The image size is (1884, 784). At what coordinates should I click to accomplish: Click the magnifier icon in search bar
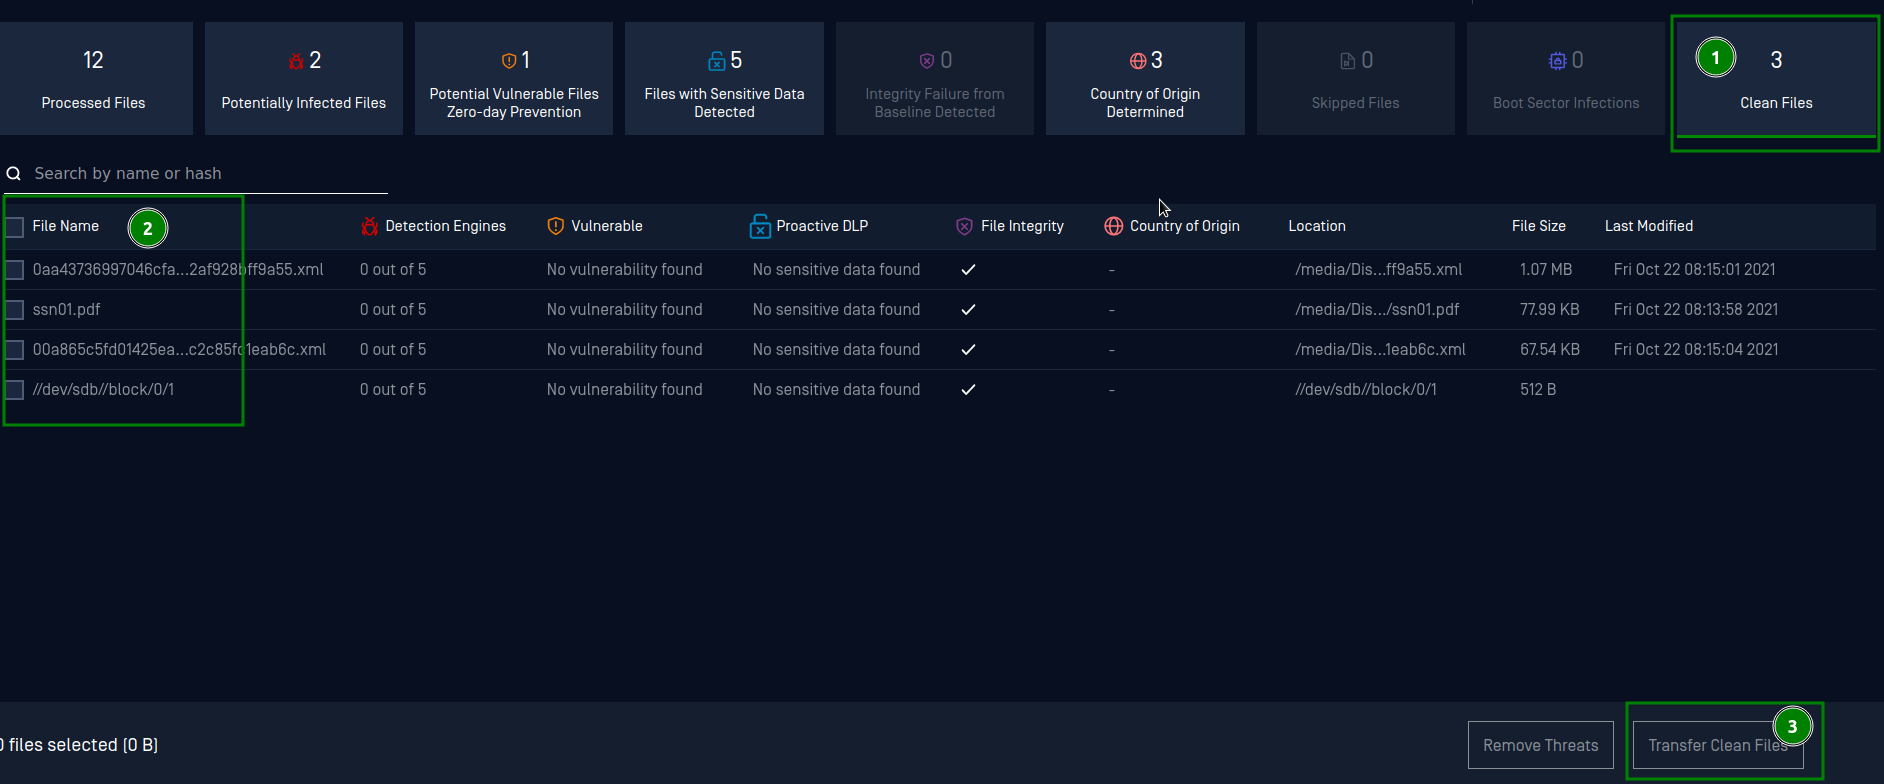coord(14,174)
